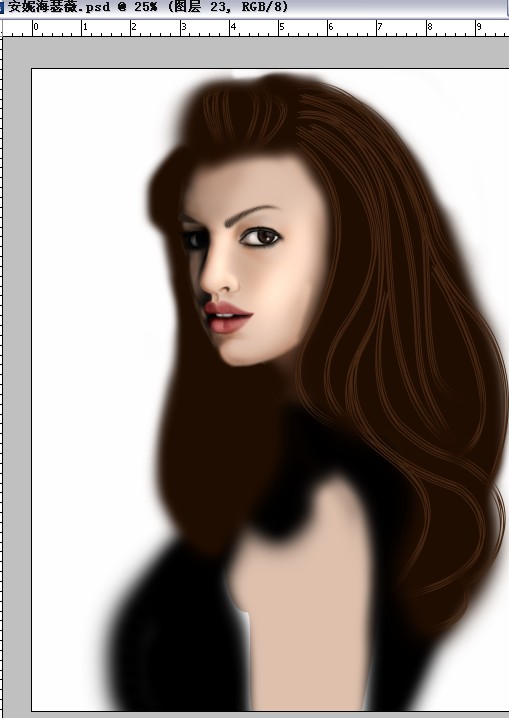Viewport: 509px width, 718px height.
Task: Click the combed-back hair strands on top
Action: [x=243, y=114]
